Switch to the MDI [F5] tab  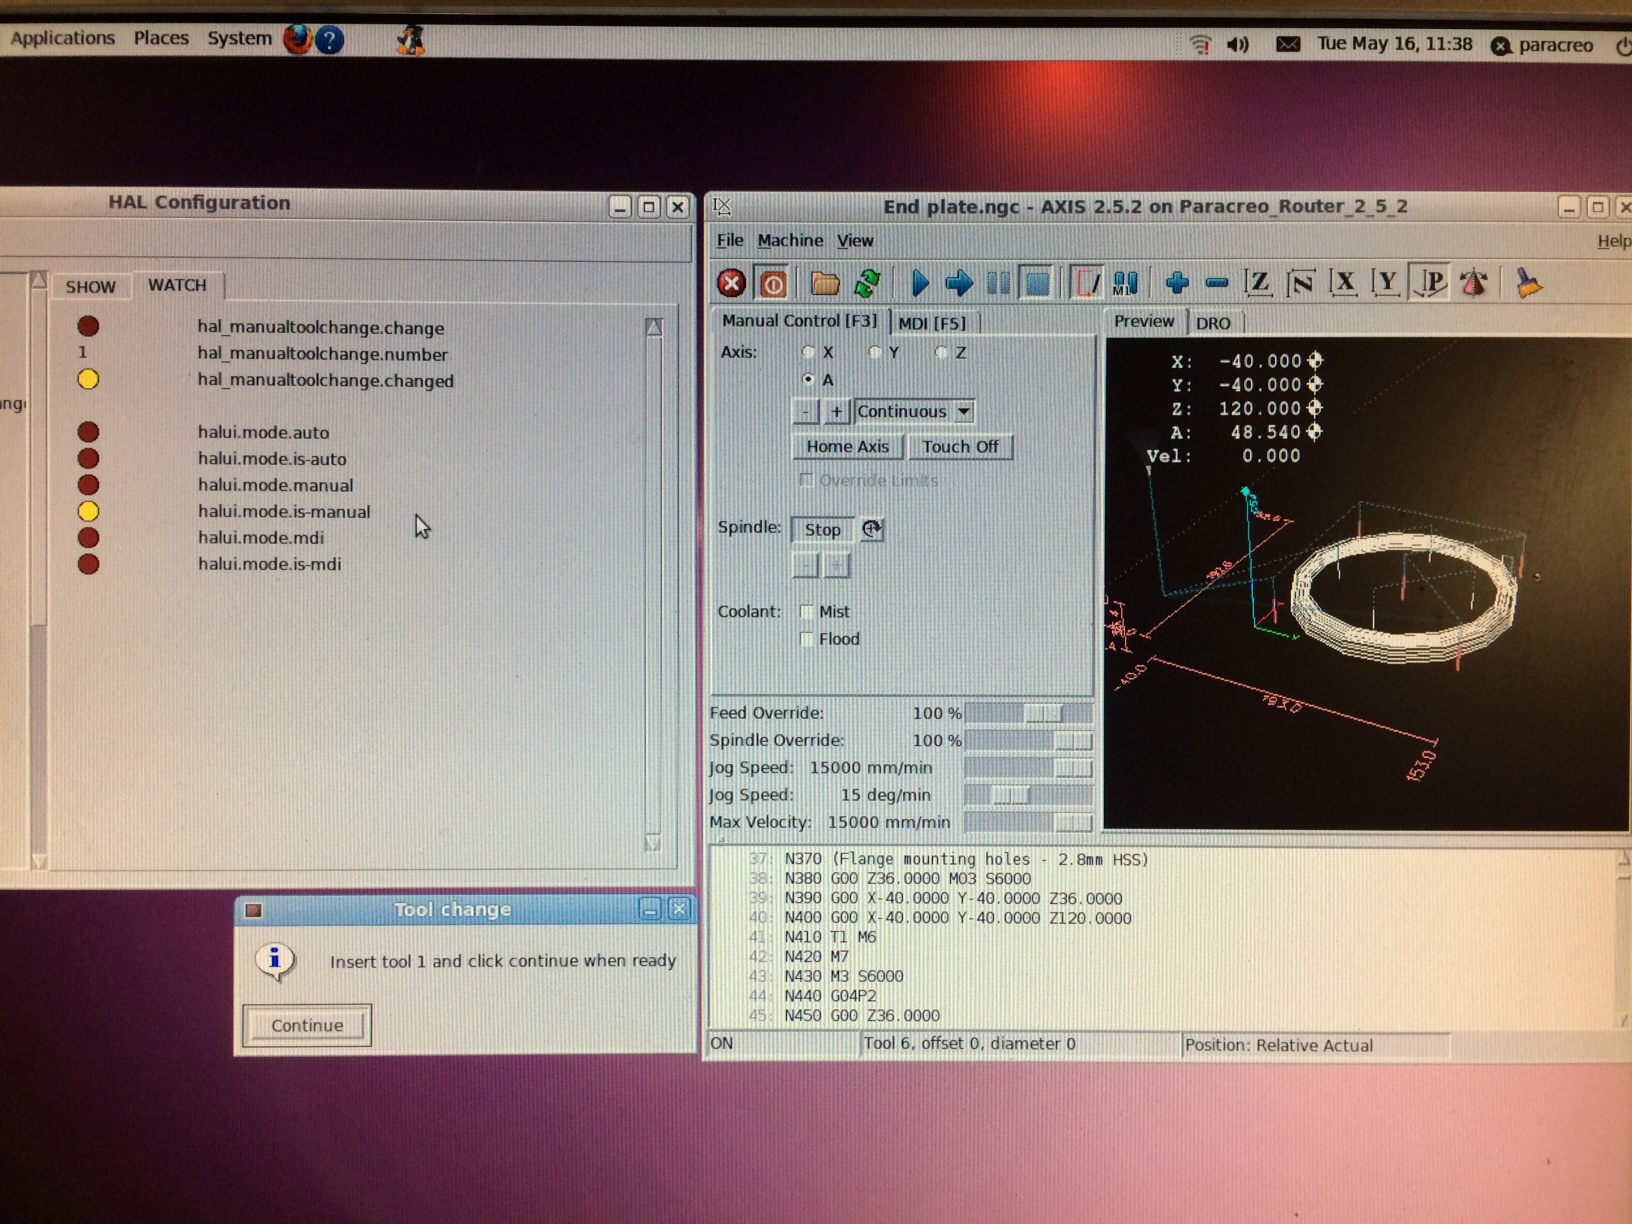[x=934, y=322]
